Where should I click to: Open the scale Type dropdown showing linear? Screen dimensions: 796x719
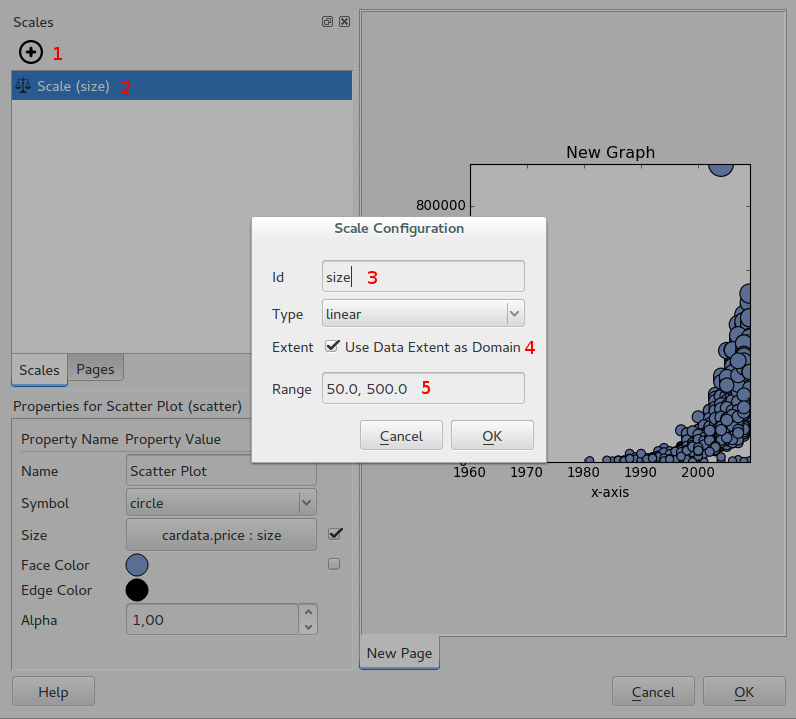[423, 314]
